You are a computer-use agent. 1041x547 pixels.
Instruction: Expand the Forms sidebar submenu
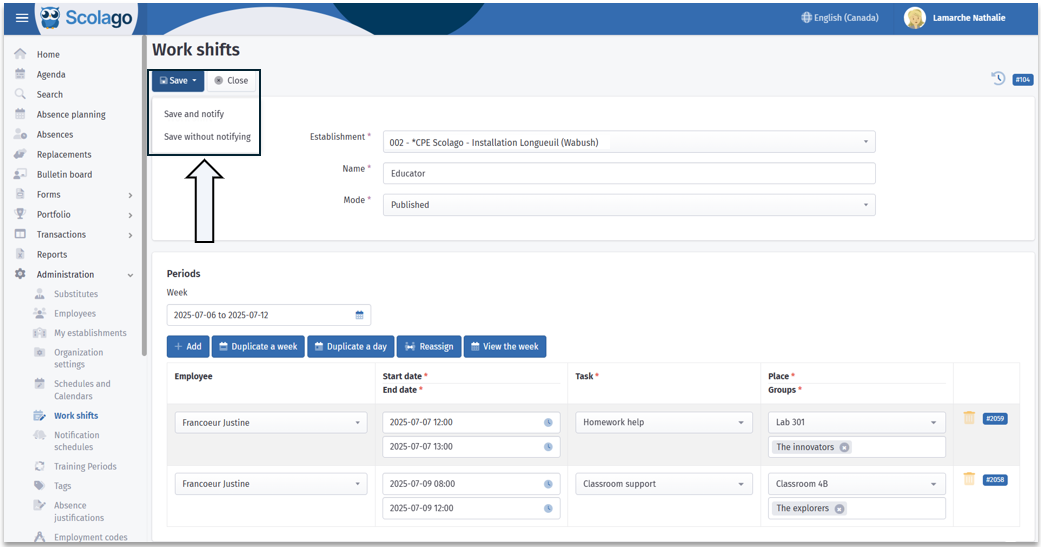(x=130, y=195)
